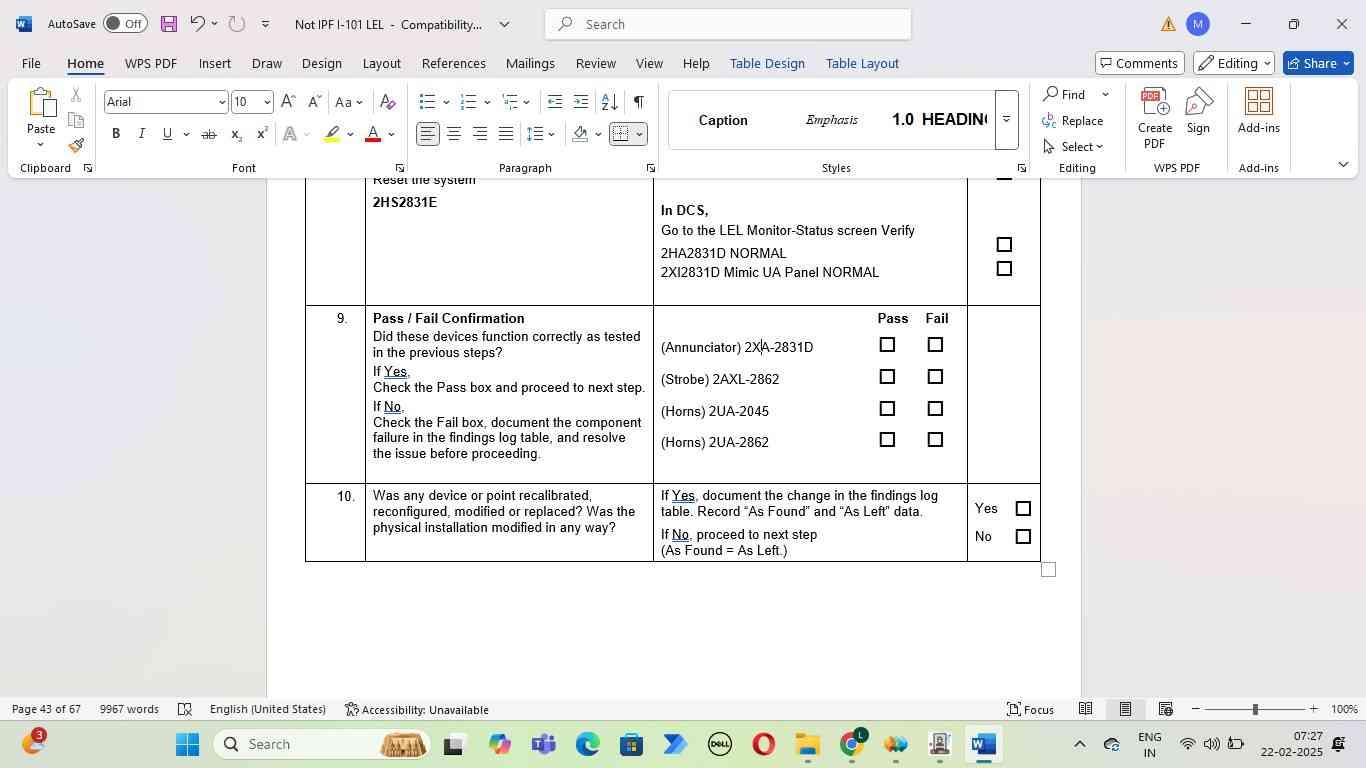
Task: Click the word count in status bar
Action: point(129,709)
